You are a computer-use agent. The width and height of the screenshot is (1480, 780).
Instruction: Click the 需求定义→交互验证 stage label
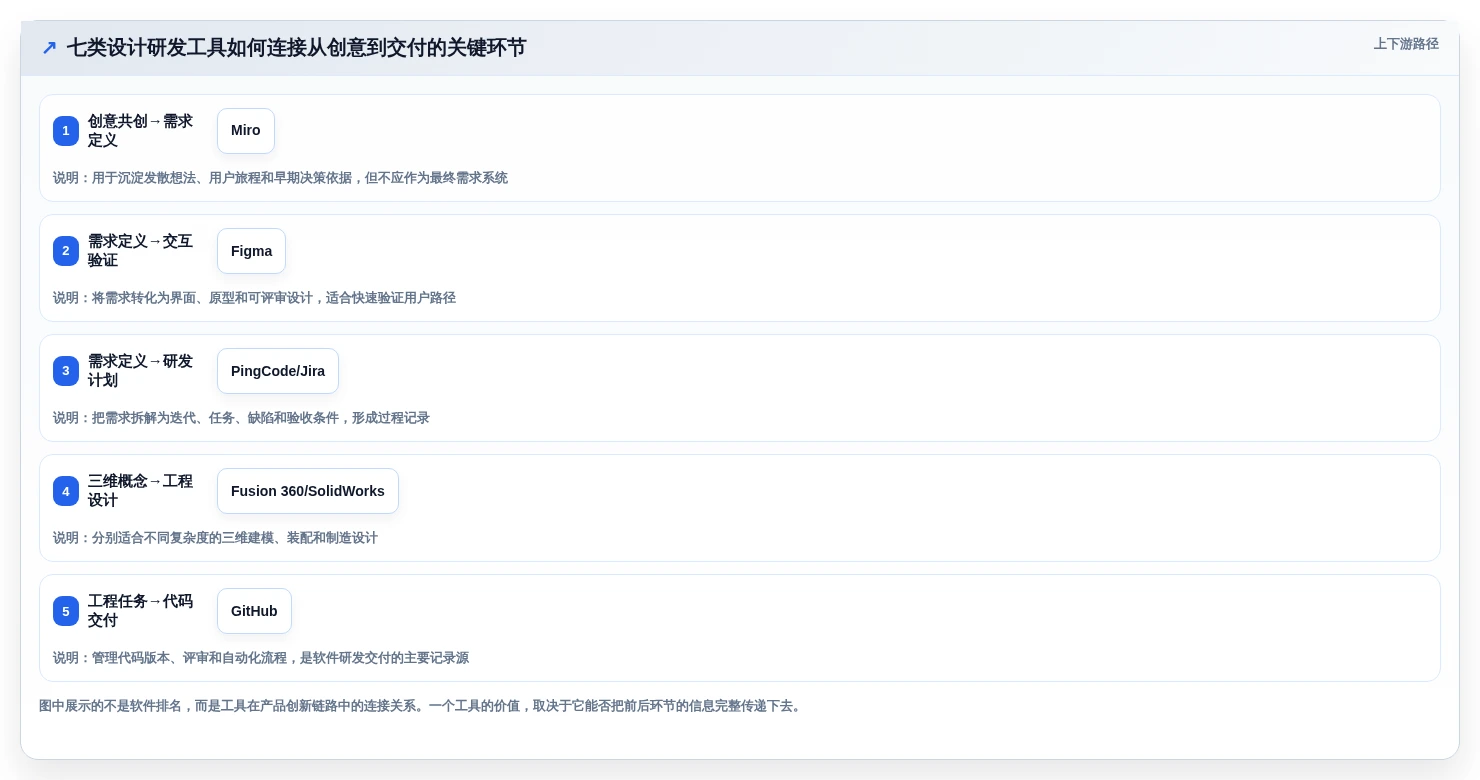click(141, 251)
